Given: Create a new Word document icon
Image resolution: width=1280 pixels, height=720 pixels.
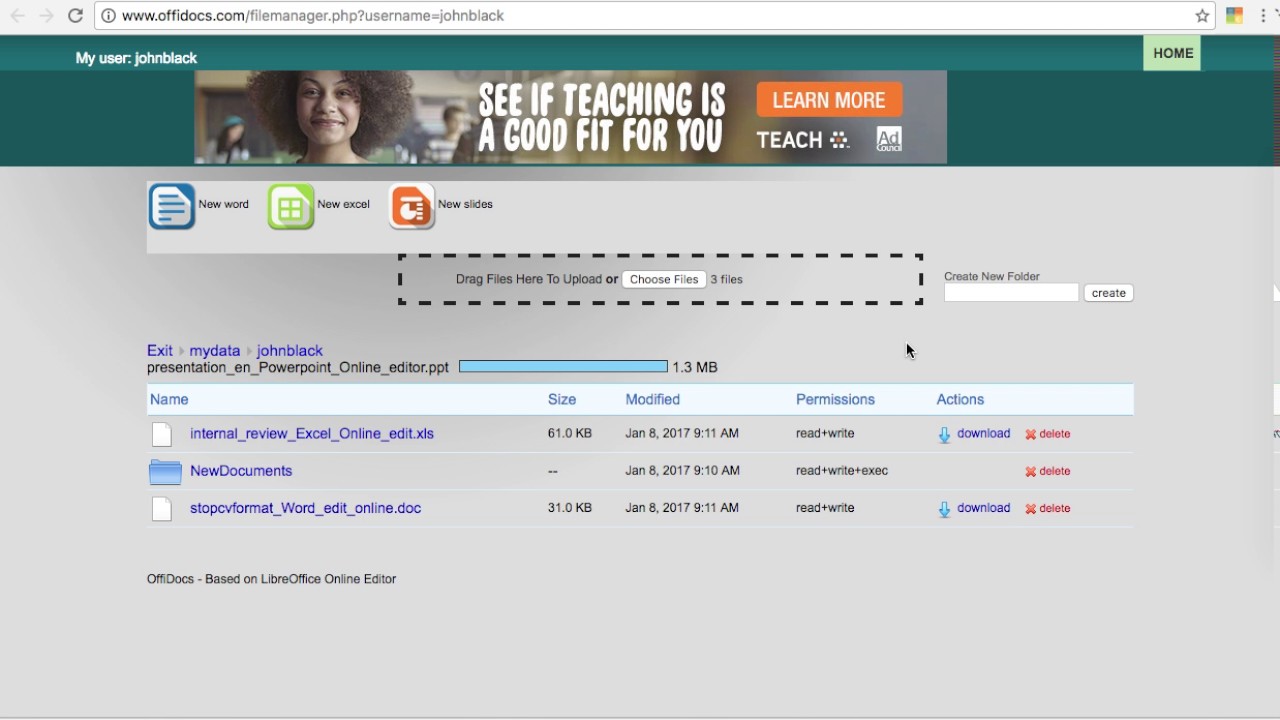Looking at the screenshot, I should (172, 207).
